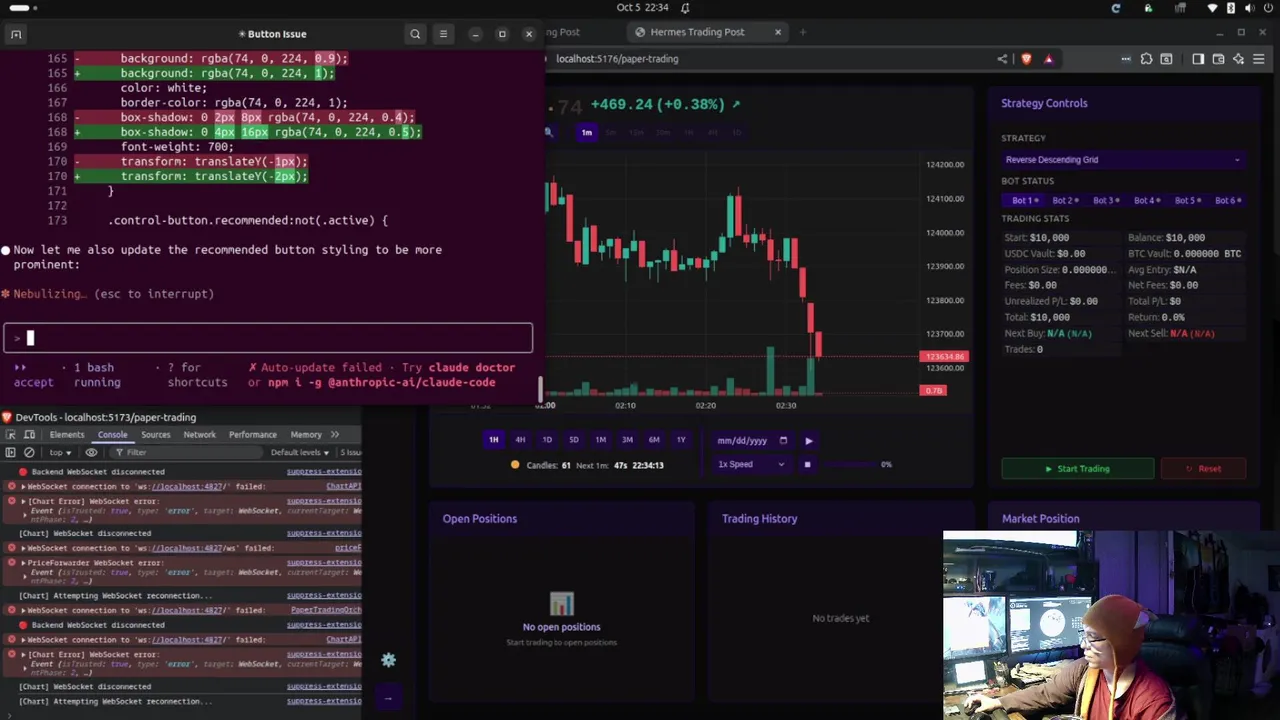Open the Sources tab
Image resolution: width=1280 pixels, height=720 pixels.
pos(155,435)
